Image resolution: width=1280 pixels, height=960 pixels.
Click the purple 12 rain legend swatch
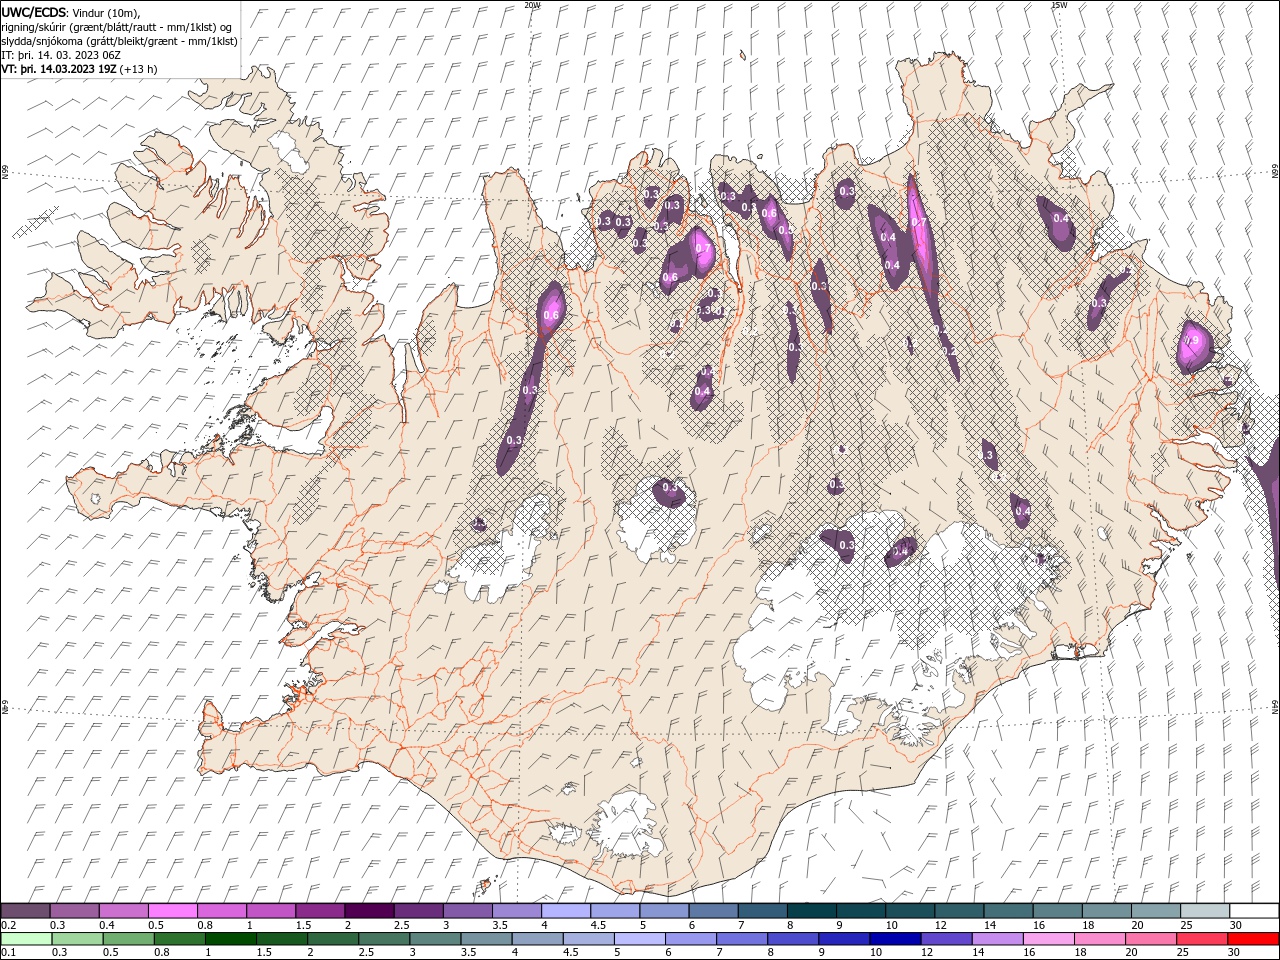945,939
